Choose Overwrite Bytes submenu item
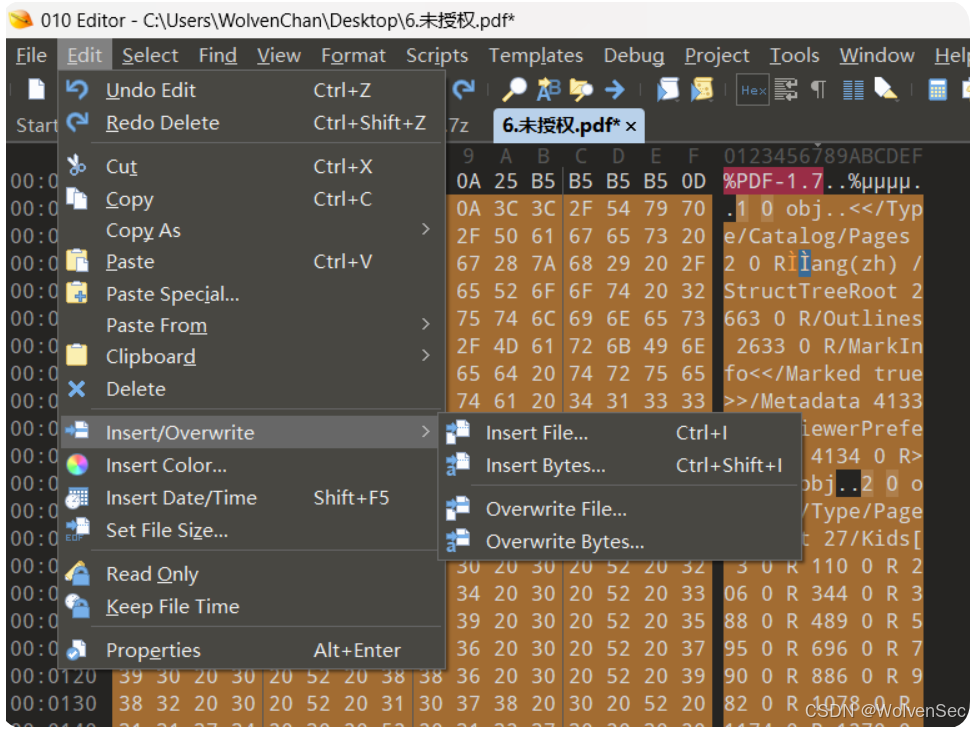This screenshot has width=970, height=729. (619, 541)
